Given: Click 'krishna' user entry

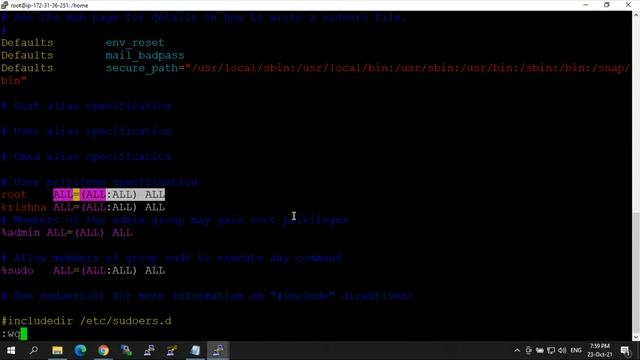Looking at the screenshot, I should pos(24,207).
